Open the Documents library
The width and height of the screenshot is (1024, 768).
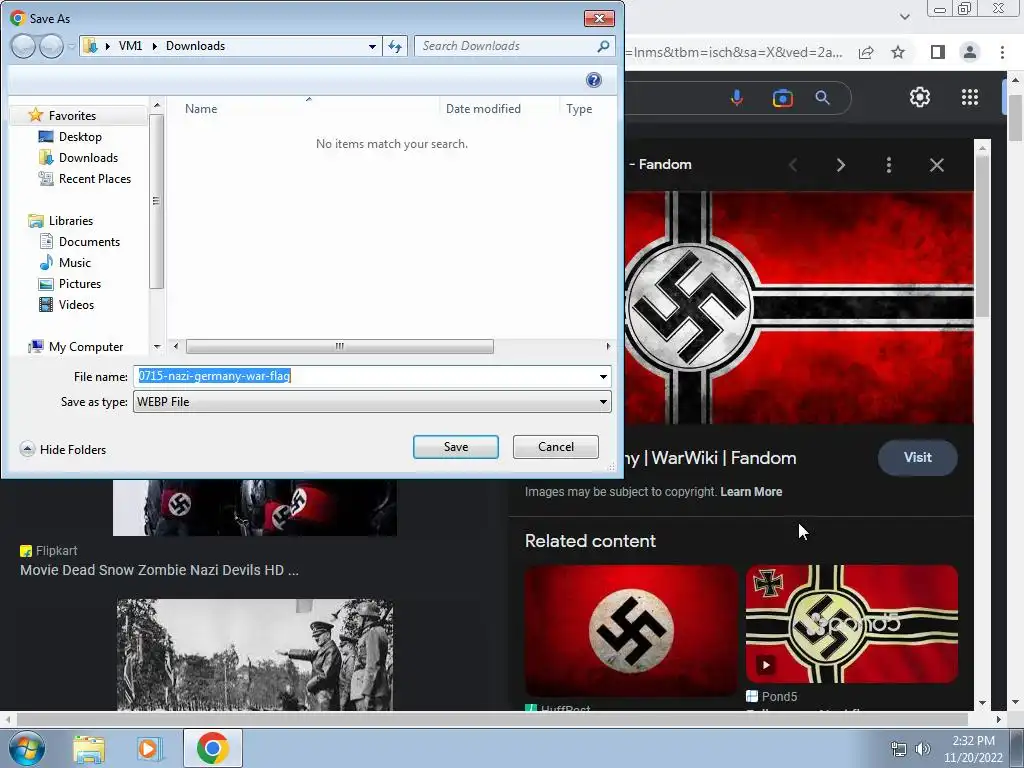[x=89, y=242]
